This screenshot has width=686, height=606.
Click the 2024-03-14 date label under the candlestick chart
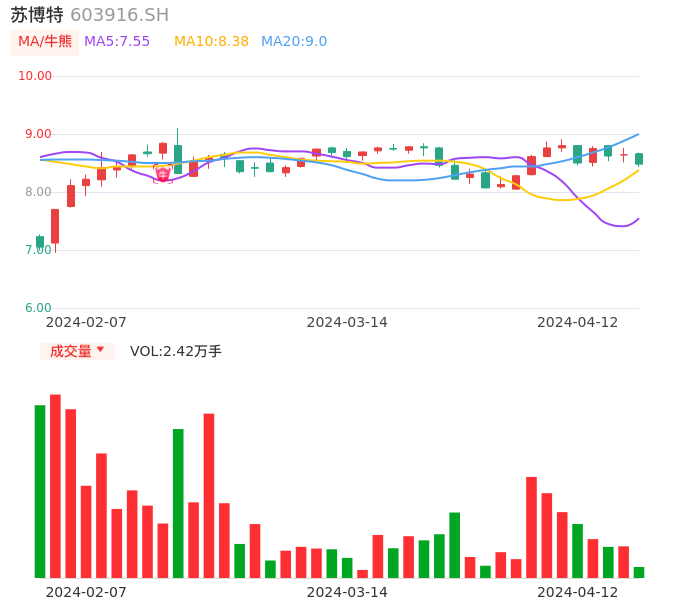coord(347,322)
